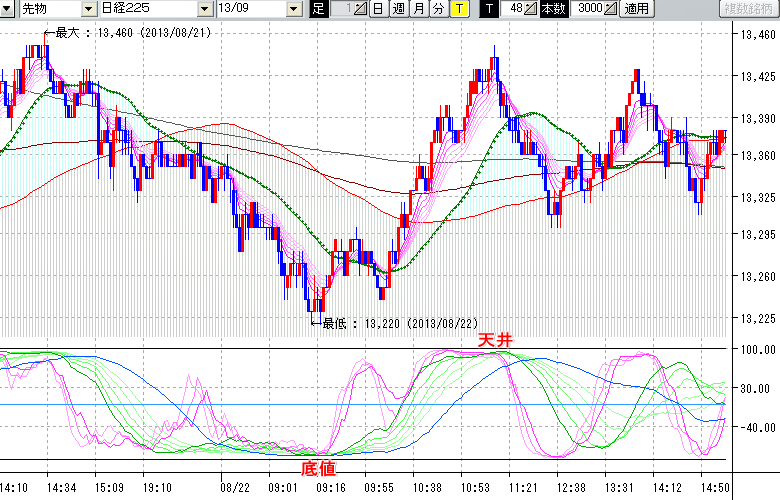780x500 pixels.
Task: Switch chart to 月 (monthly) bars
Action: (x=418, y=9)
